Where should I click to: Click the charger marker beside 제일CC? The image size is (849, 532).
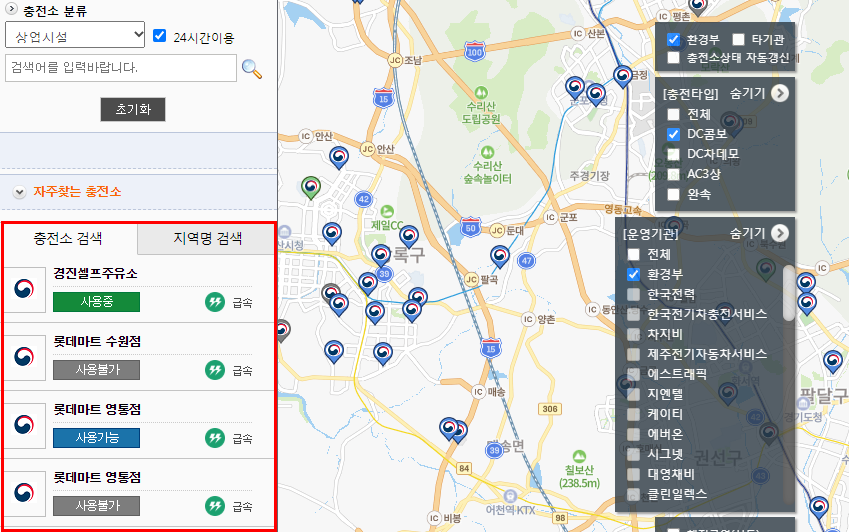pyautogui.click(x=409, y=237)
